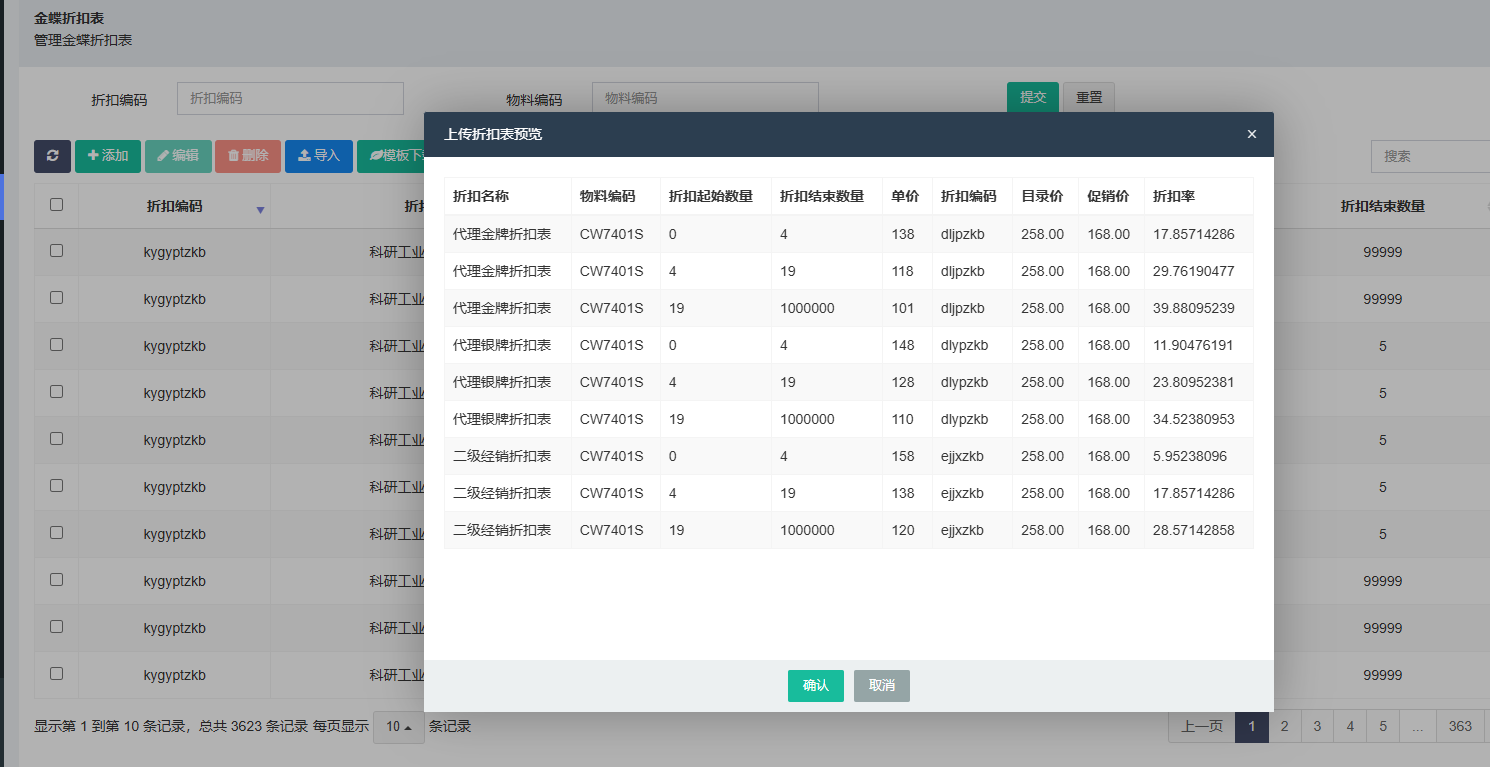This screenshot has height=767, width=1490.
Task: Click the 编辑 (edit) button
Action: (178, 156)
